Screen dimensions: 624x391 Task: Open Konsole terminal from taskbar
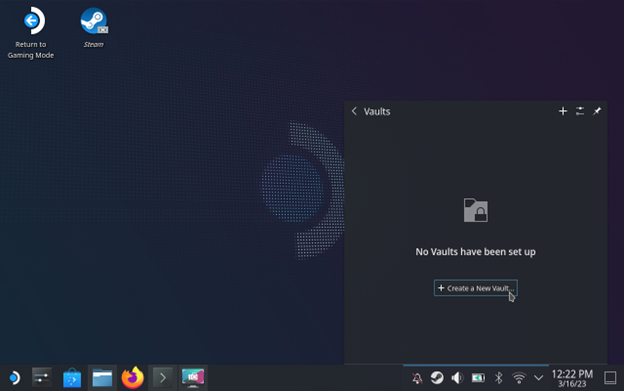163,377
